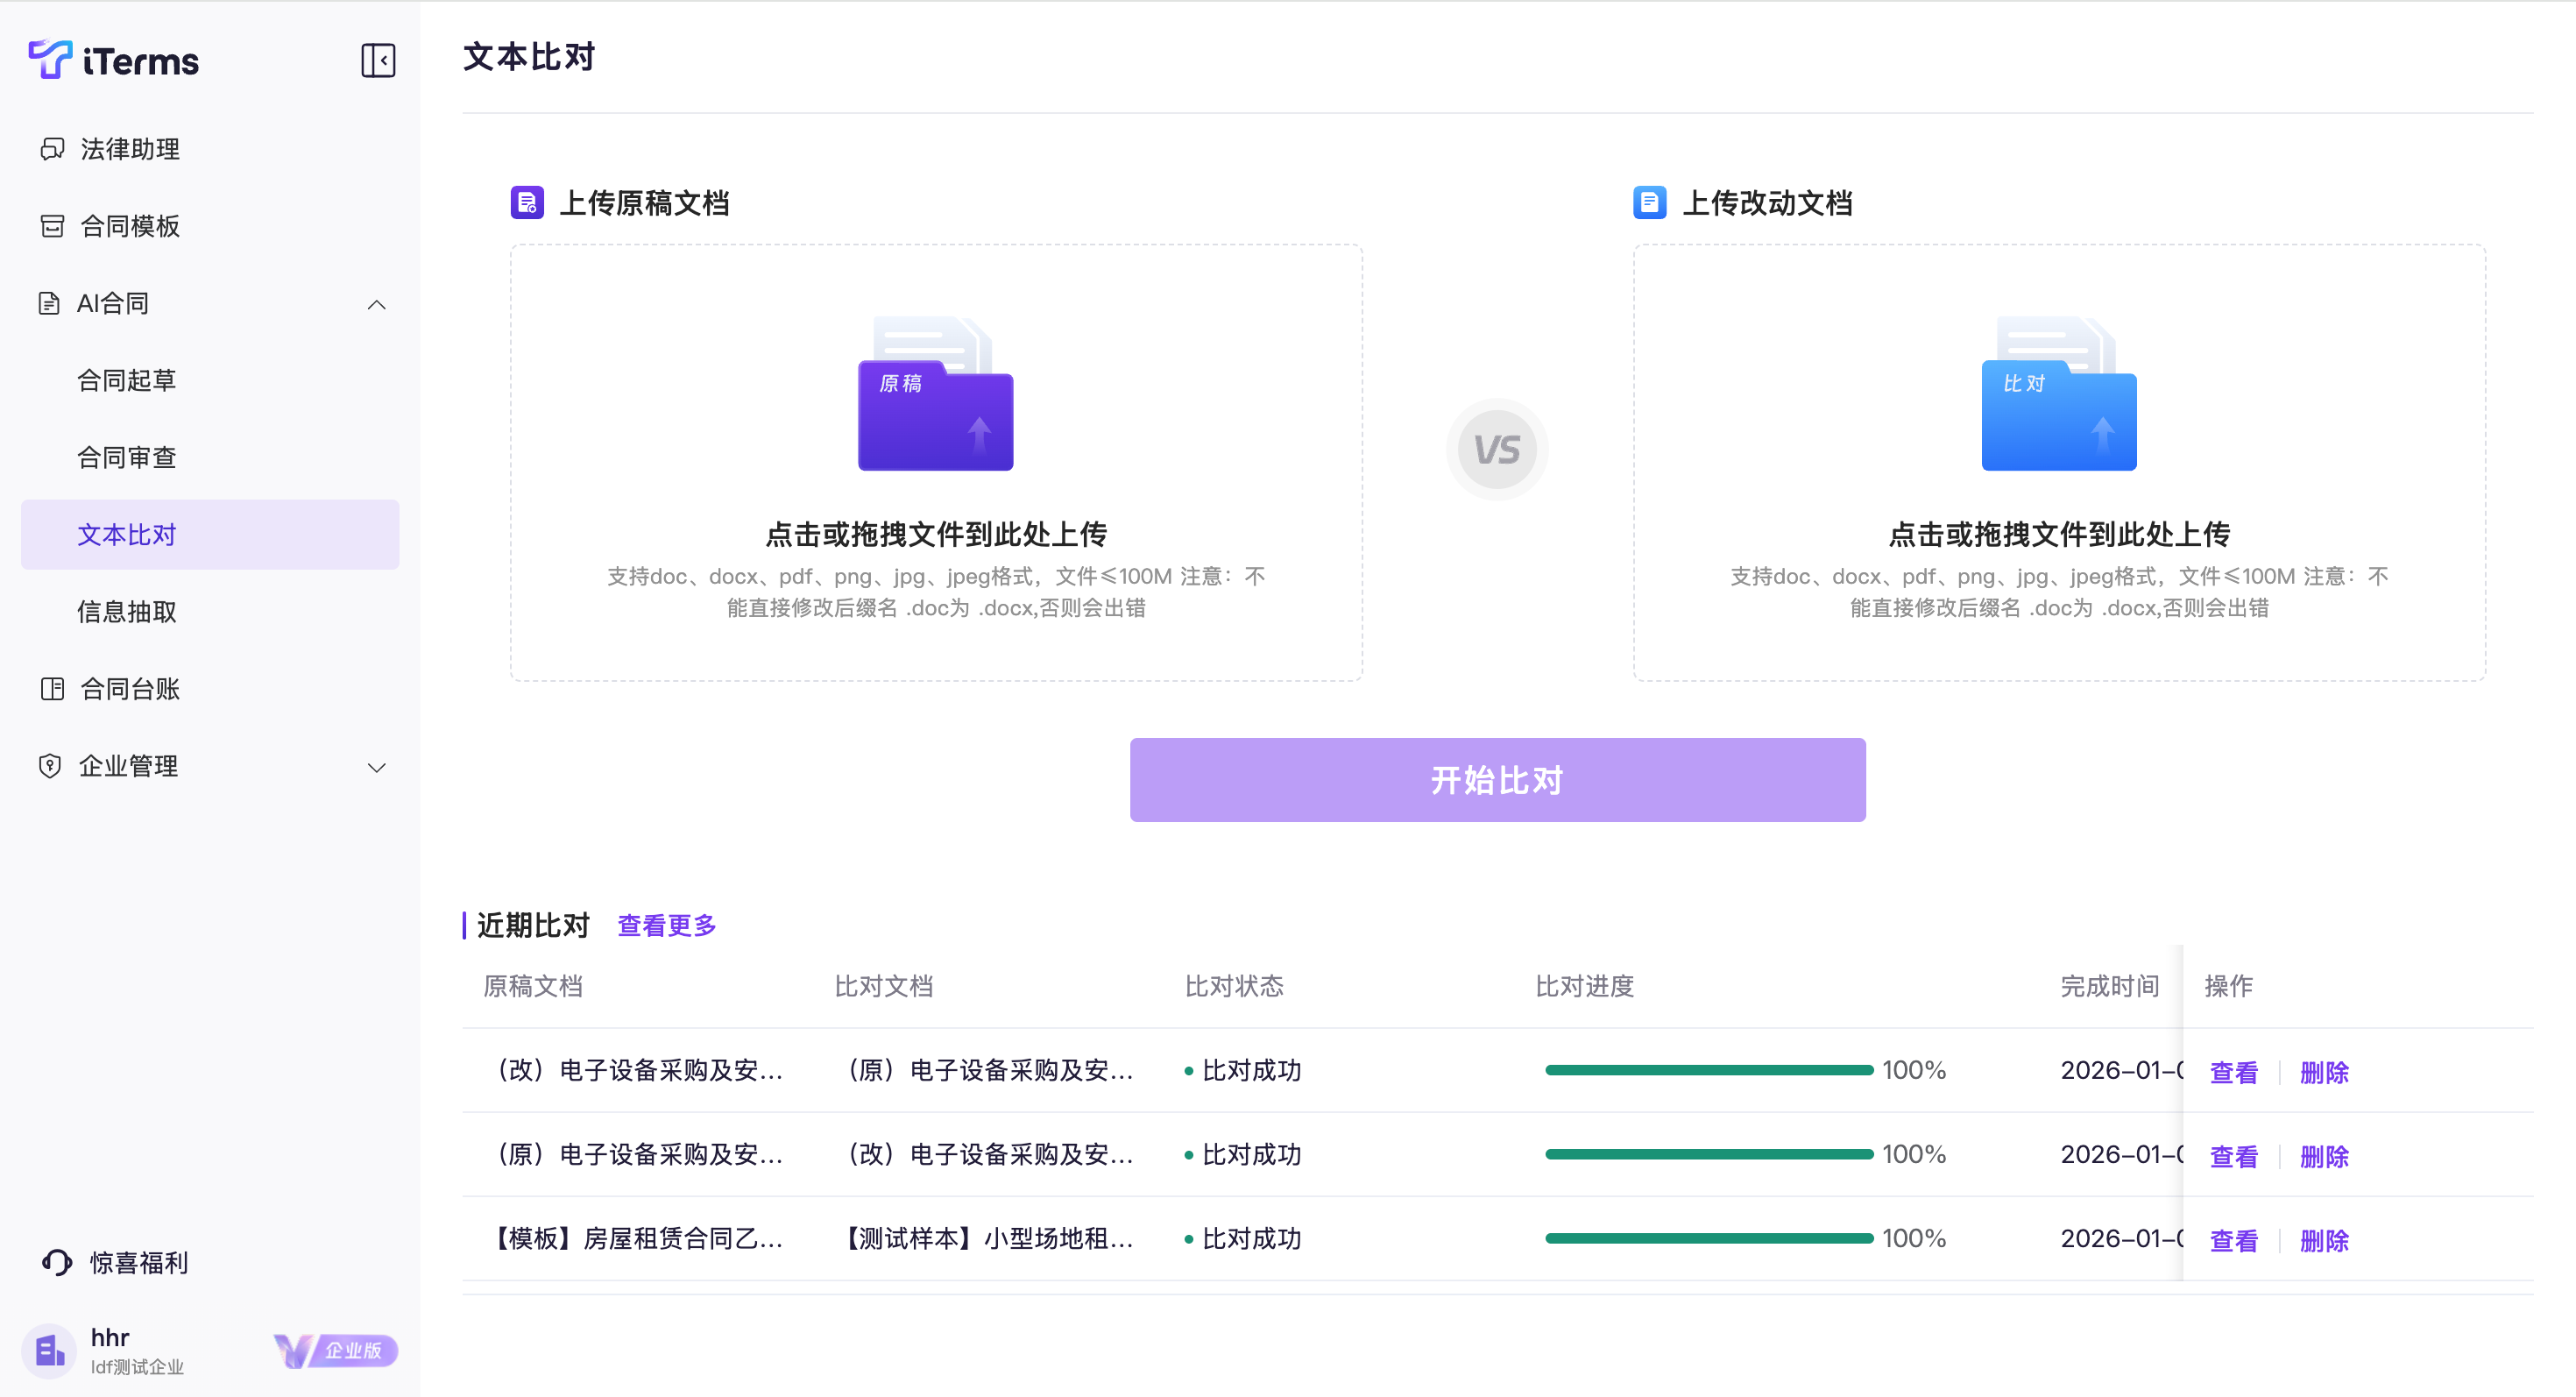
Task: Click the 企业版 badge icon
Action: (336, 1350)
